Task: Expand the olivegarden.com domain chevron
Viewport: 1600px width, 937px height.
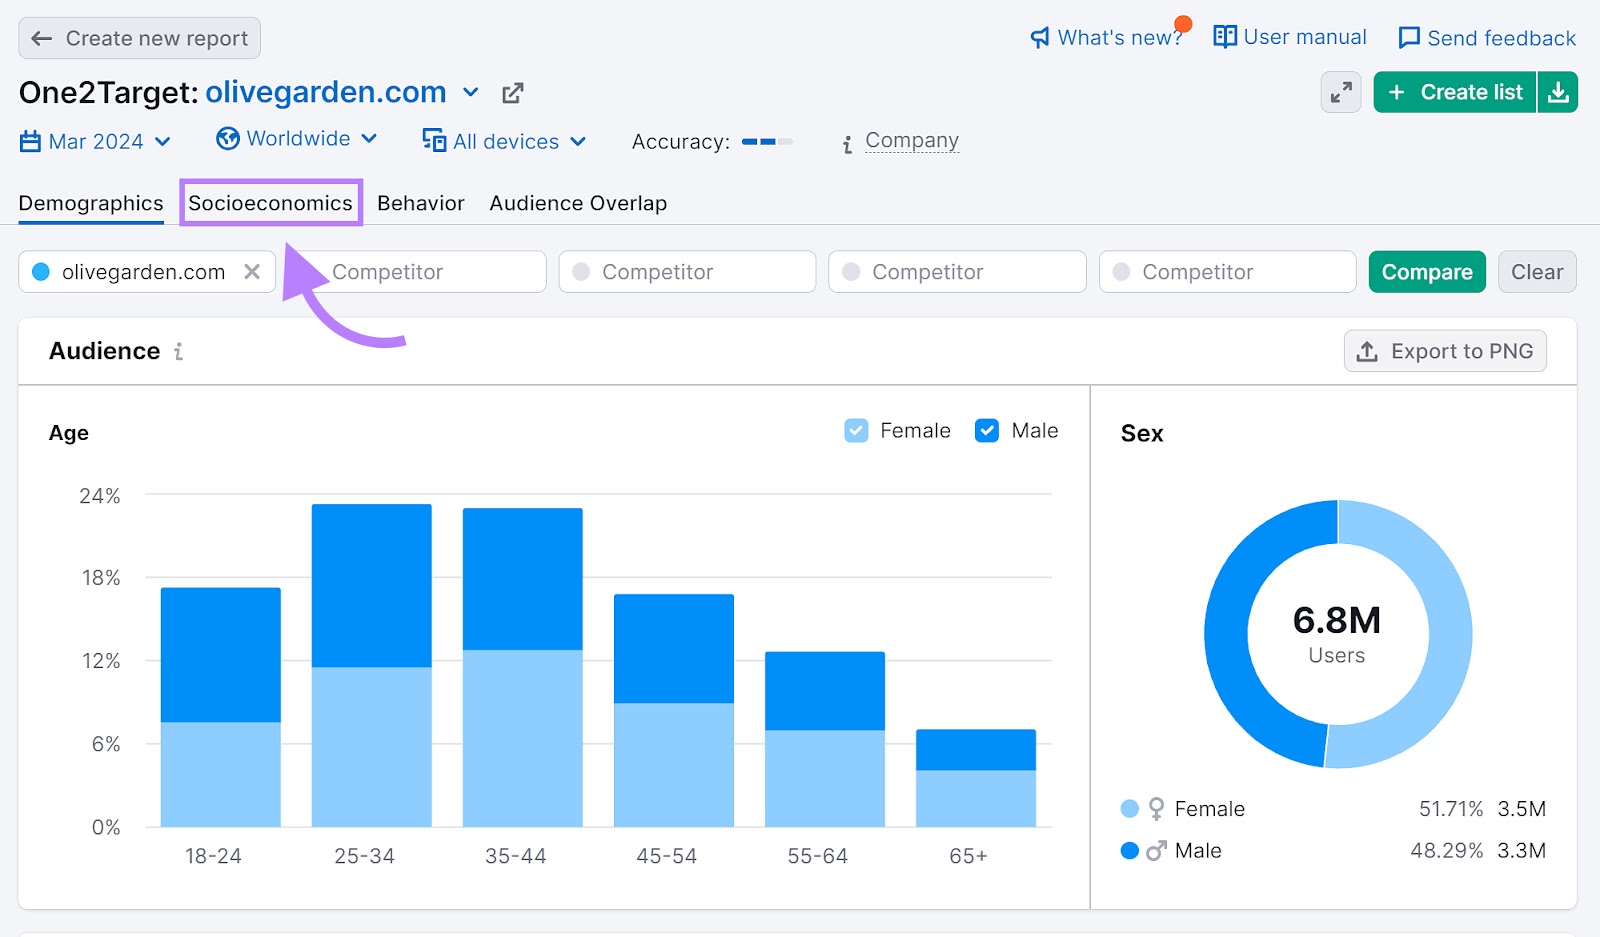Action: click(470, 93)
